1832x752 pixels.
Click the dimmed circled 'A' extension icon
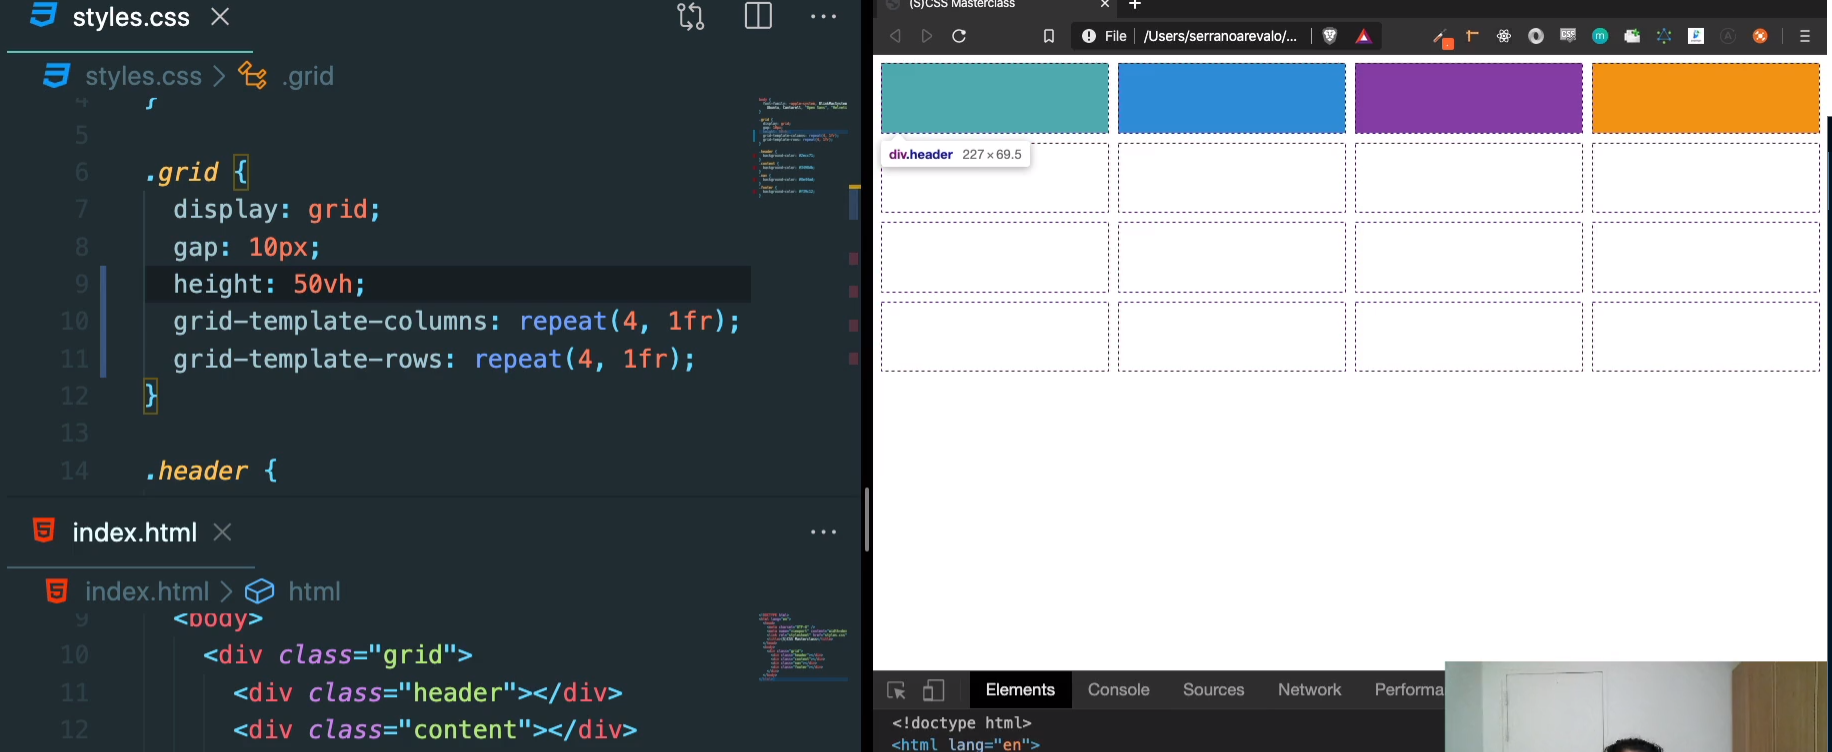point(1728,36)
